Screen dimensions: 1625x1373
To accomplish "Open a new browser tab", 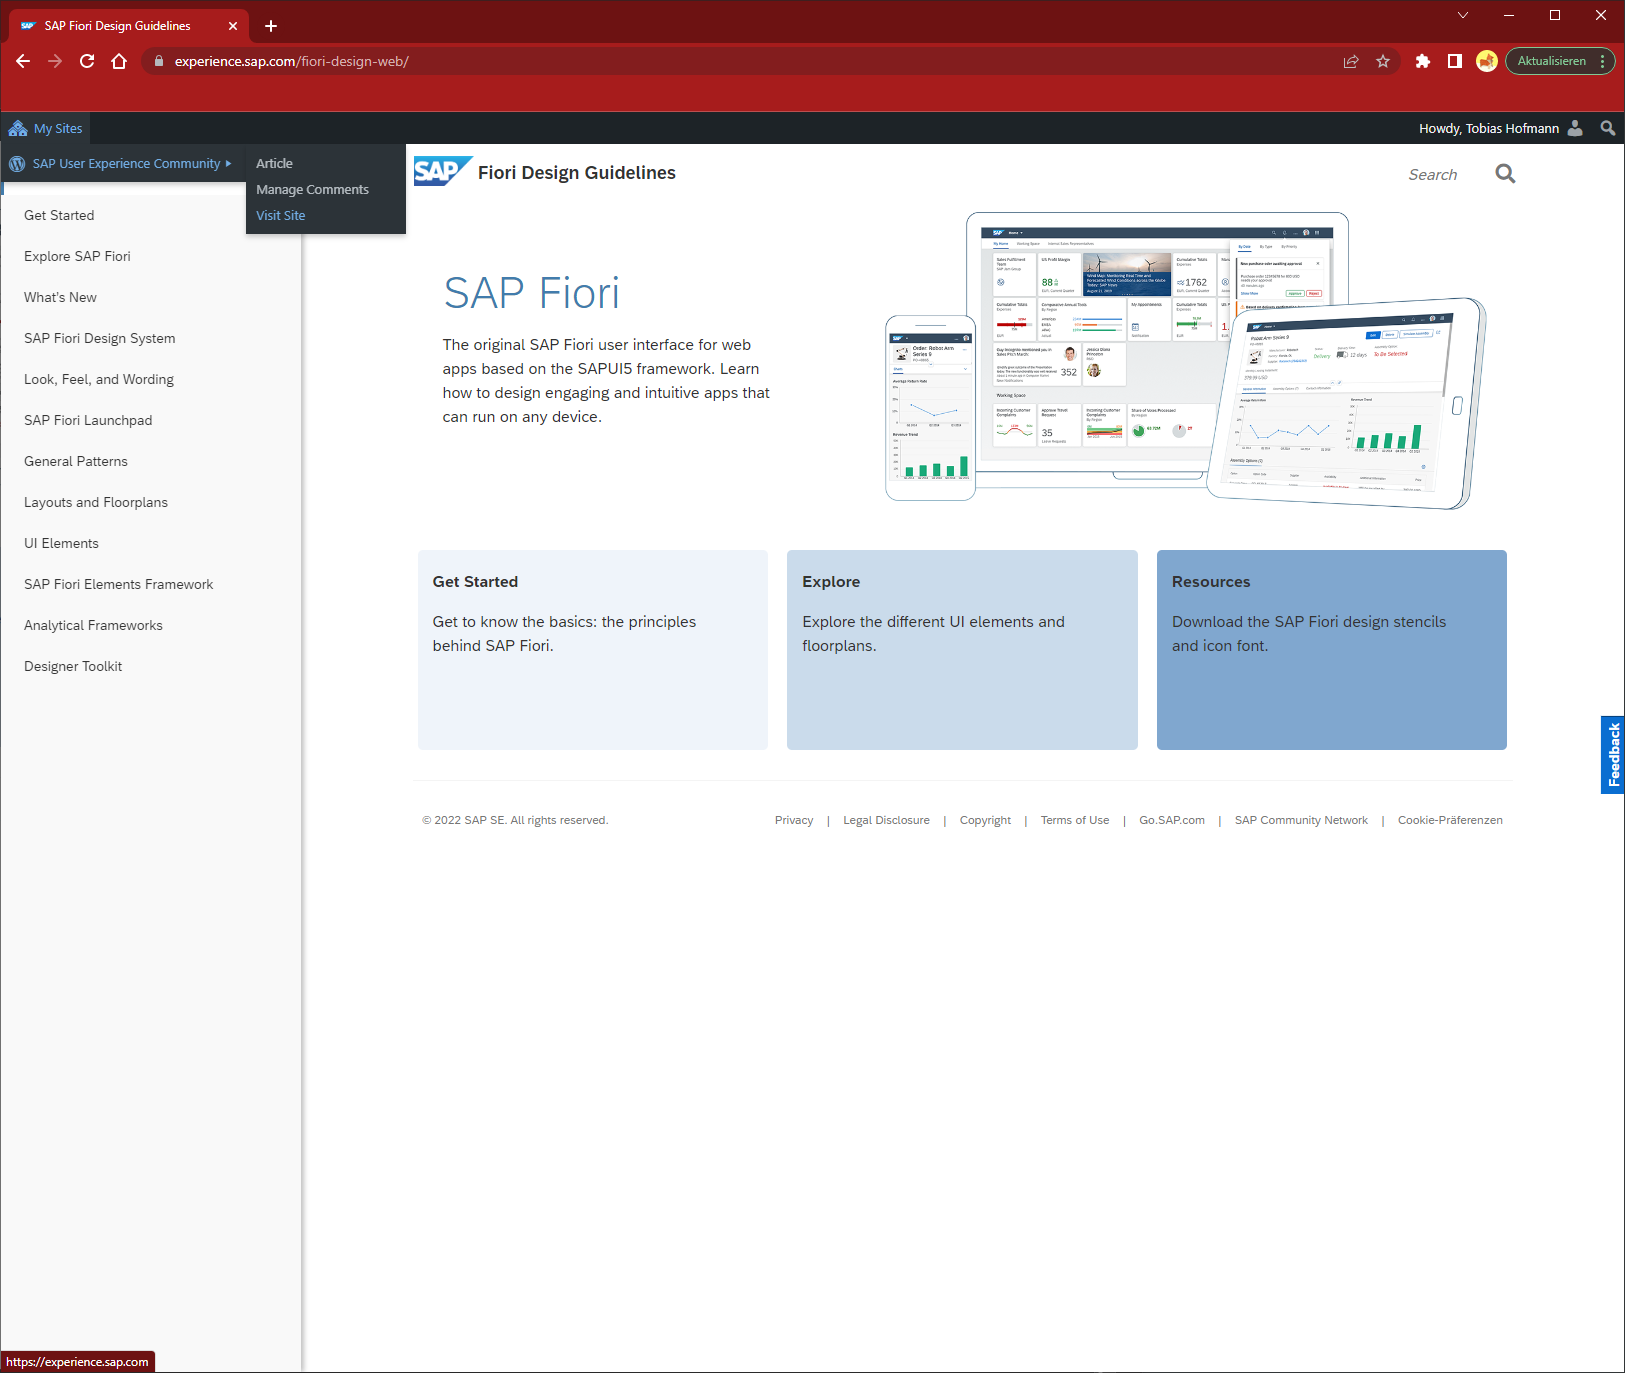I will (270, 26).
